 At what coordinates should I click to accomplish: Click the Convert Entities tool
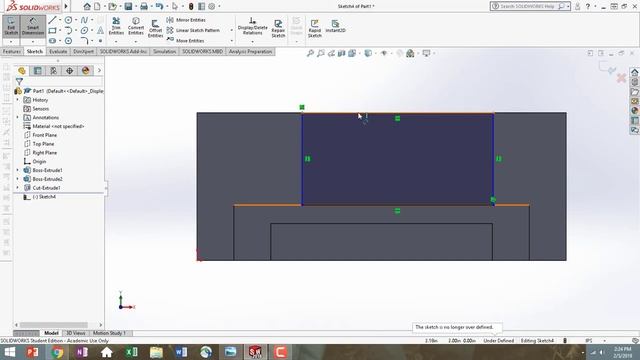tap(136, 26)
